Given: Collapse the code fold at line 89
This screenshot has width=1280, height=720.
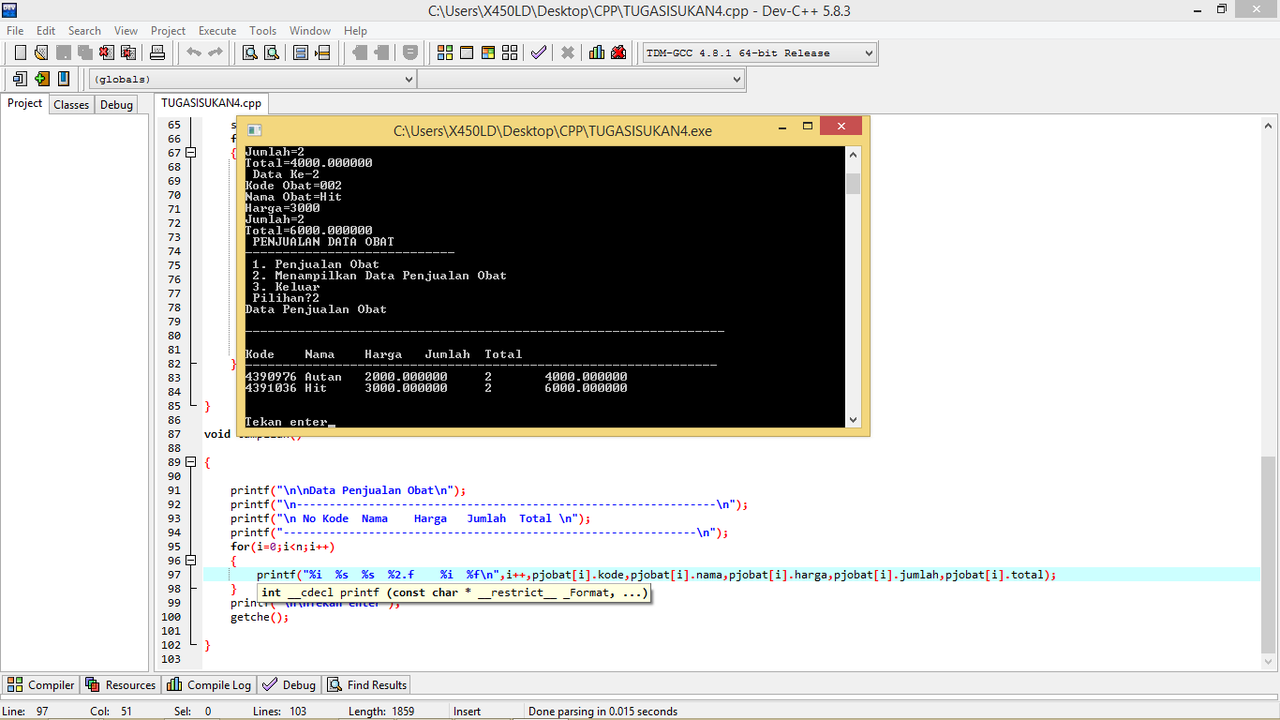Looking at the screenshot, I should [190, 462].
